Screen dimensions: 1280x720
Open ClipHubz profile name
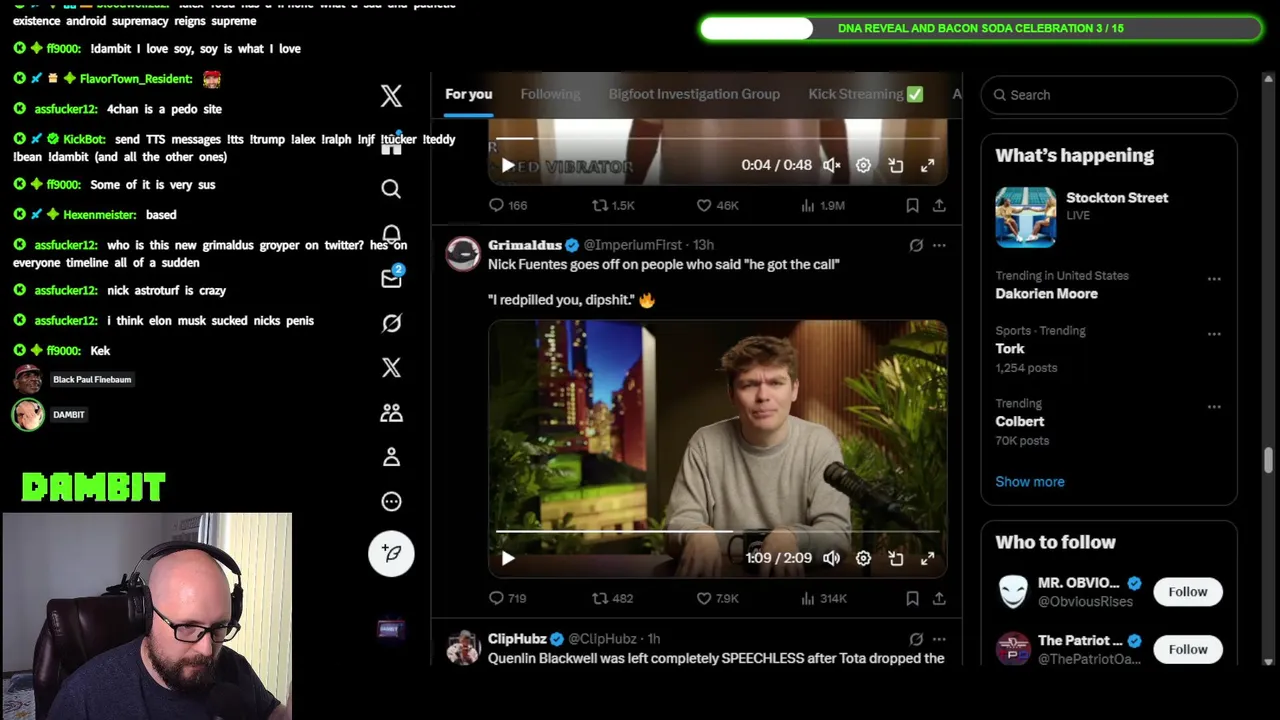[516, 639]
